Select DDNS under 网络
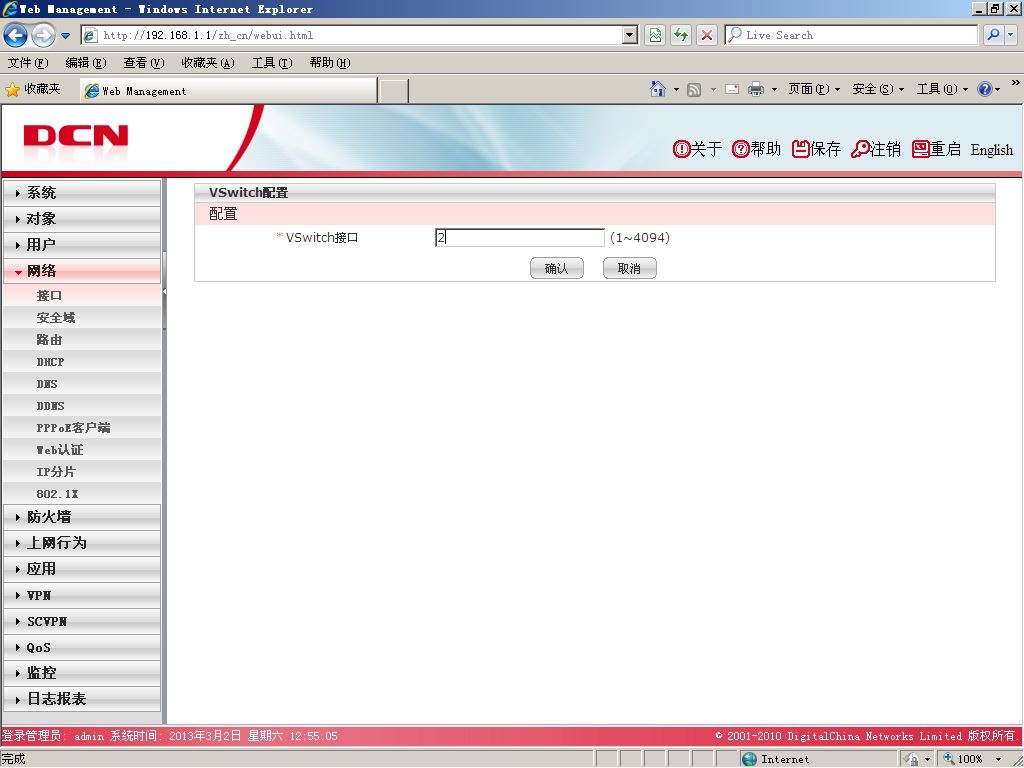The image size is (1024, 768). pos(82,406)
